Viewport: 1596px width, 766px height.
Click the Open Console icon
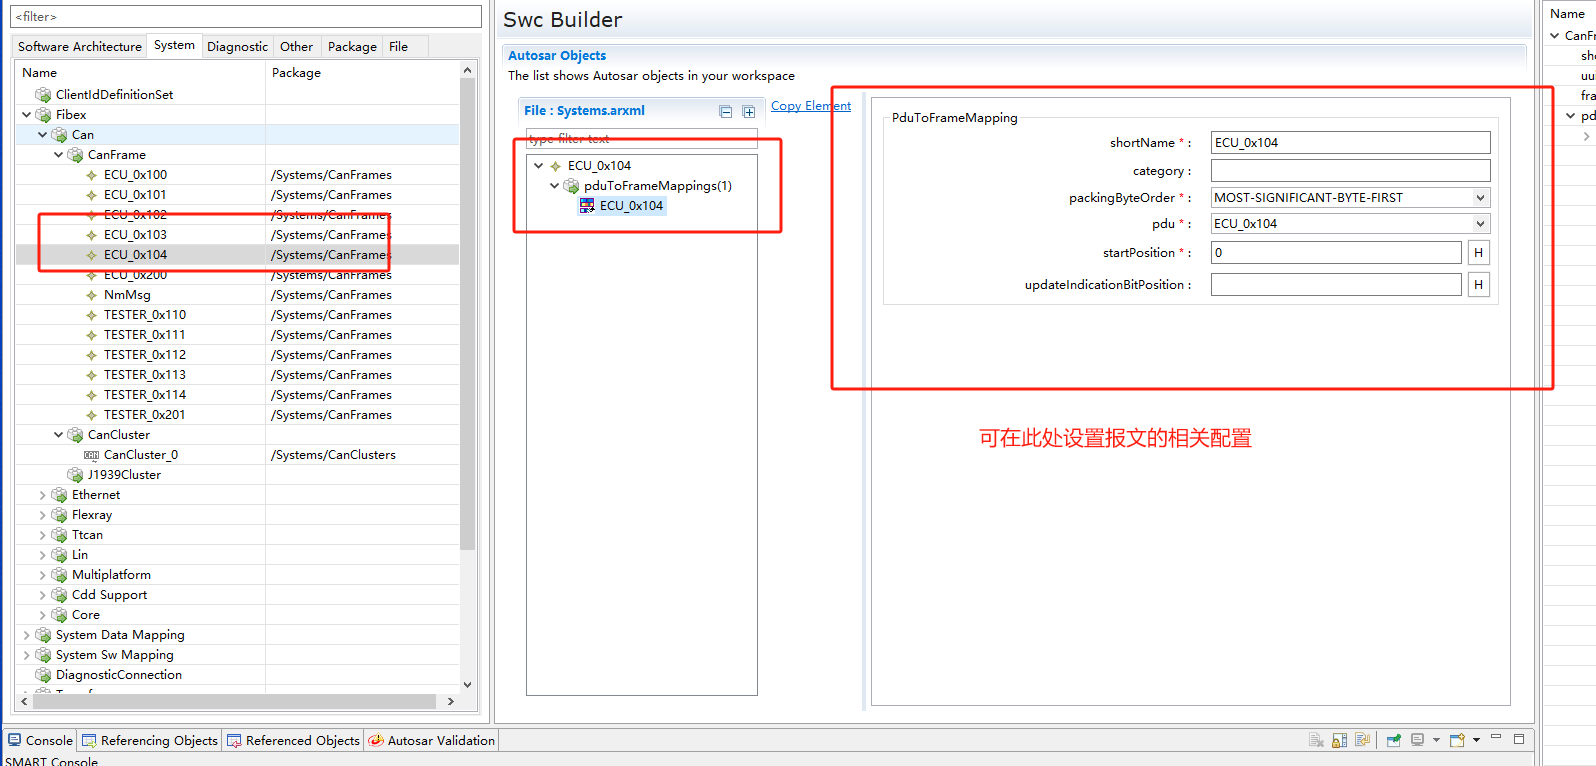coord(1457,740)
